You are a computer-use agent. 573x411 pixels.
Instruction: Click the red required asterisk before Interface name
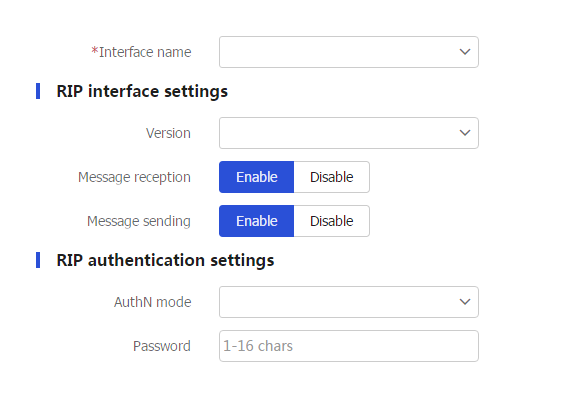click(x=95, y=51)
